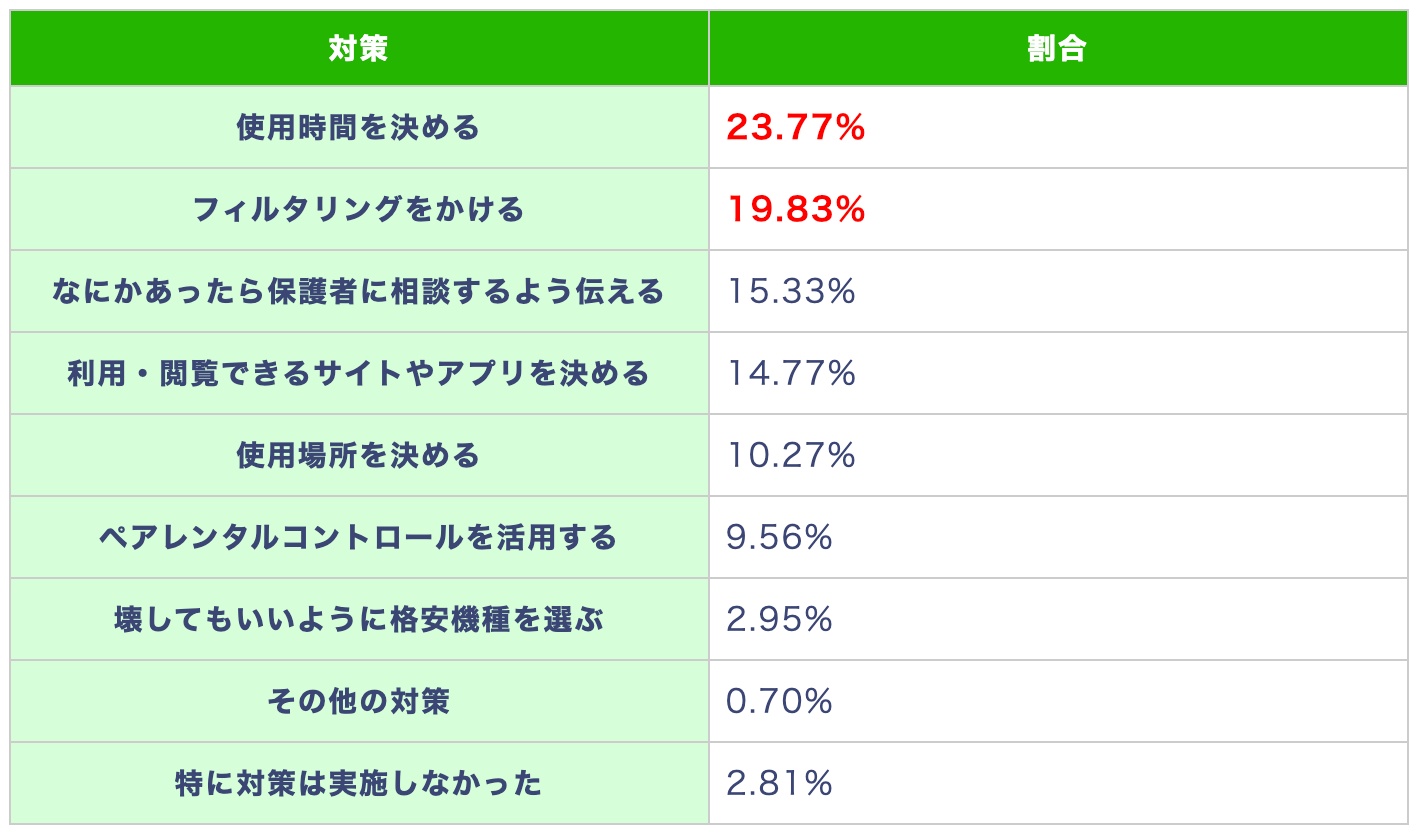Select the フィルタリングをかける cell
The height and width of the screenshot is (834, 1416).
tap(358, 210)
